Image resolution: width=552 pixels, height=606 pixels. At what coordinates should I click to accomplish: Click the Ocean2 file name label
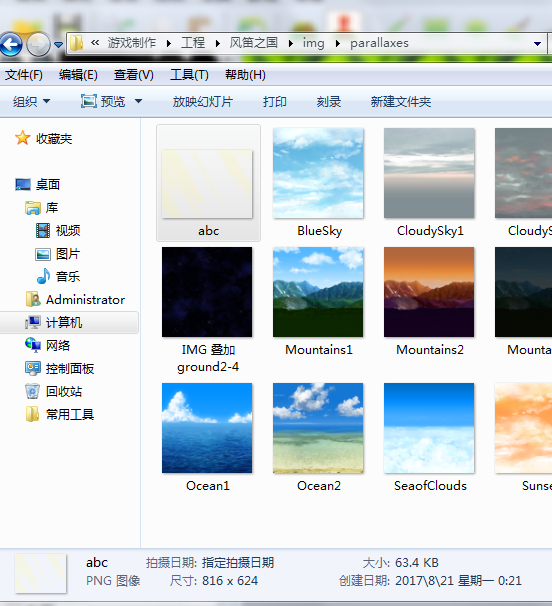point(319,486)
